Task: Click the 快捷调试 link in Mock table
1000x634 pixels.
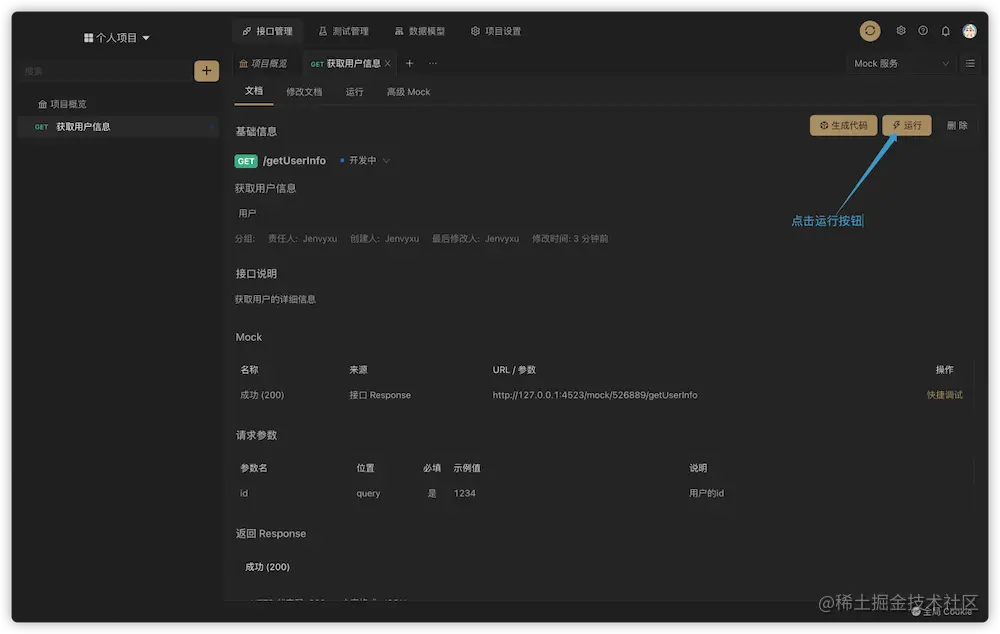Action: [x=944, y=394]
